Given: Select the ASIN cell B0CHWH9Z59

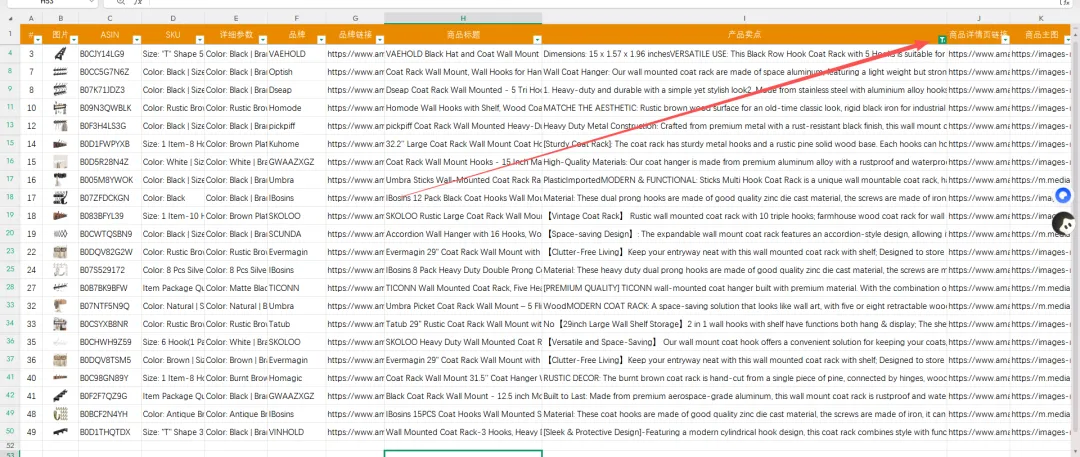Looking at the screenshot, I should point(110,342).
